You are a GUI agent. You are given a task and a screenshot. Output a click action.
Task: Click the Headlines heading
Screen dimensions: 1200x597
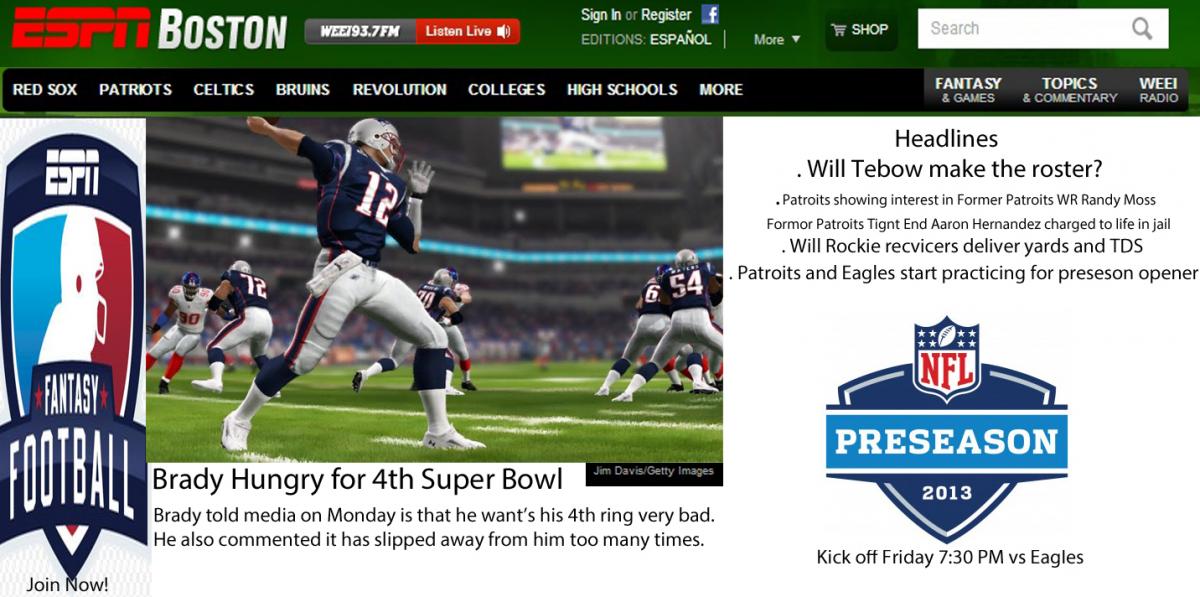click(946, 139)
